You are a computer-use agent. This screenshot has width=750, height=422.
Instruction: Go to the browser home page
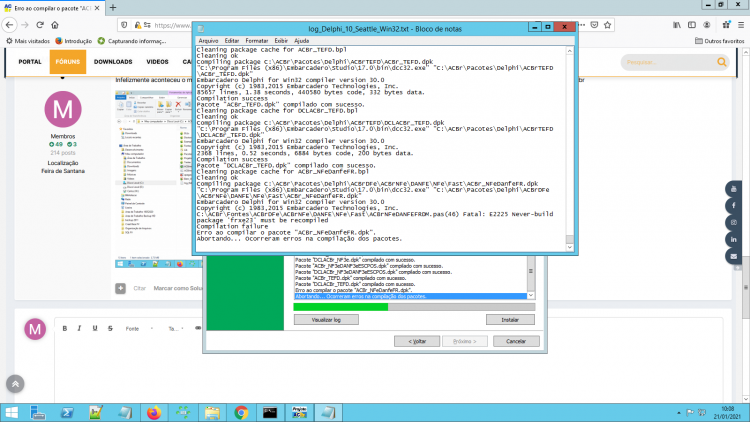coord(55,25)
